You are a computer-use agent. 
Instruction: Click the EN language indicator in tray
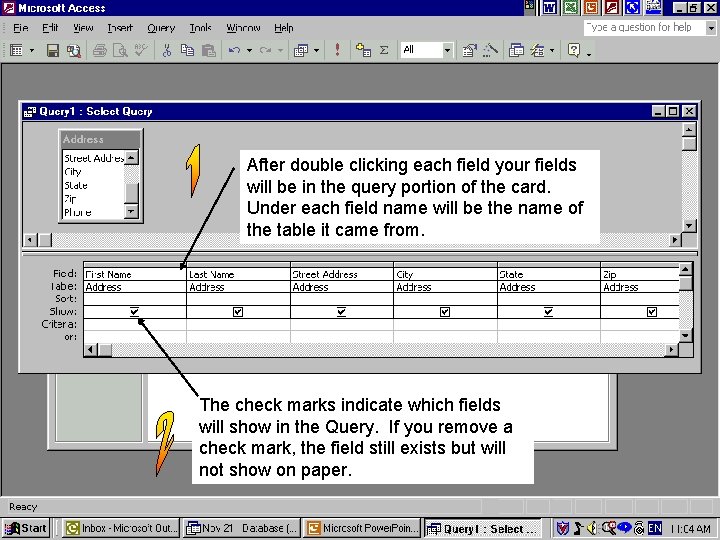[x=655, y=529]
